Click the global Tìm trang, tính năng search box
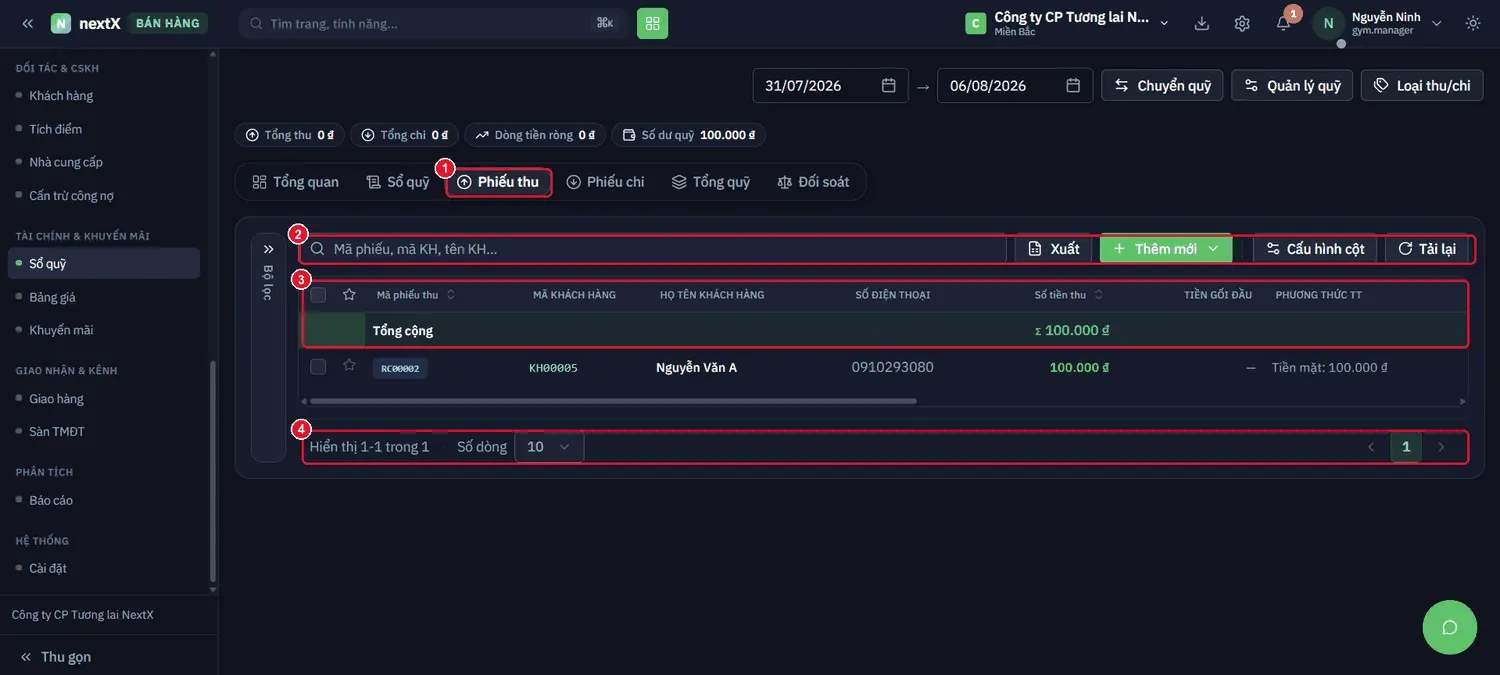This screenshot has height=675, width=1500. coord(433,23)
